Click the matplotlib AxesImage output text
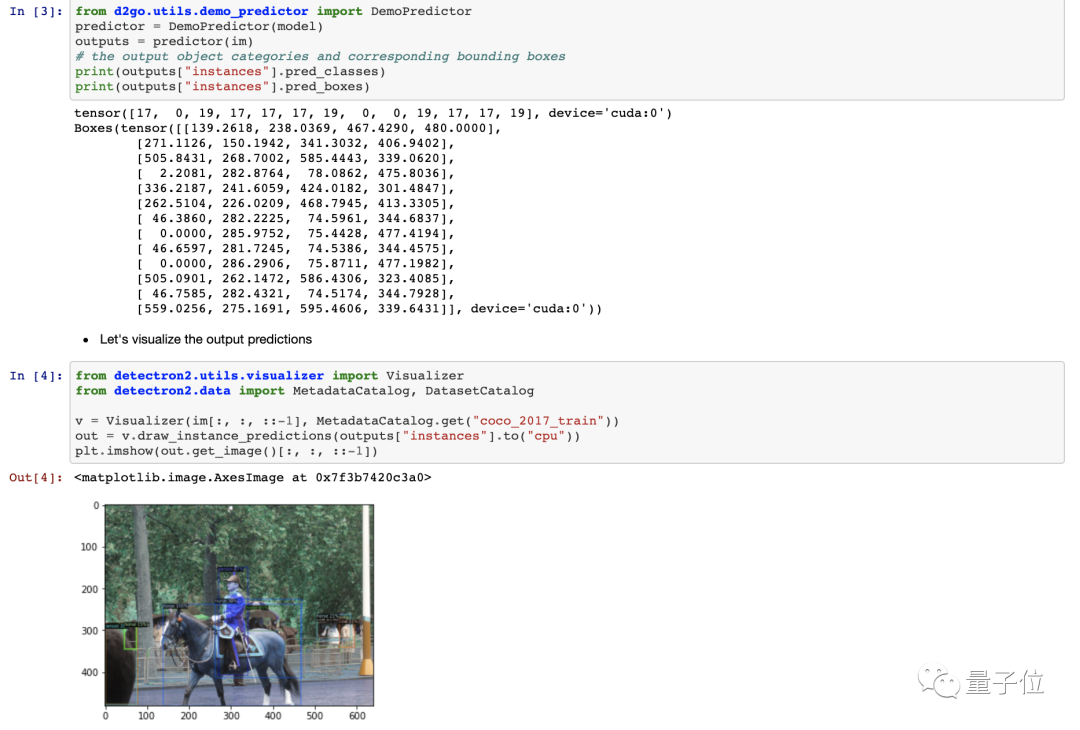The height and width of the screenshot is (730, 1080). pos(253,478)
